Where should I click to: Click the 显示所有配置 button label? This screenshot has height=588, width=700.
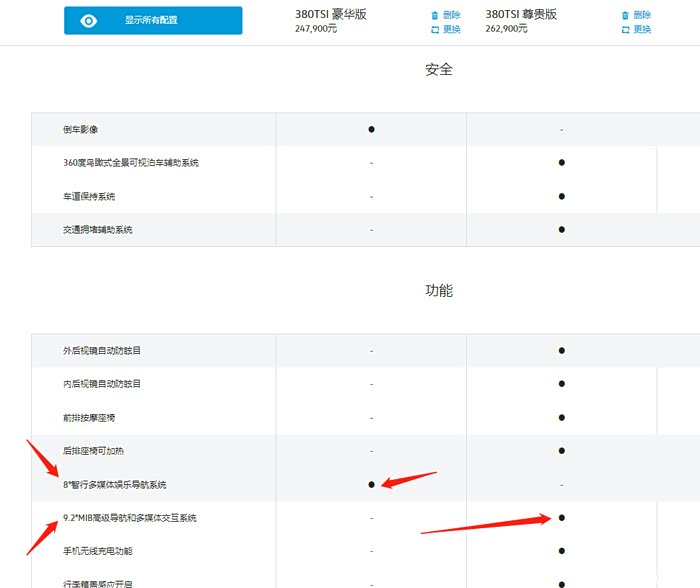click(151, 20)
